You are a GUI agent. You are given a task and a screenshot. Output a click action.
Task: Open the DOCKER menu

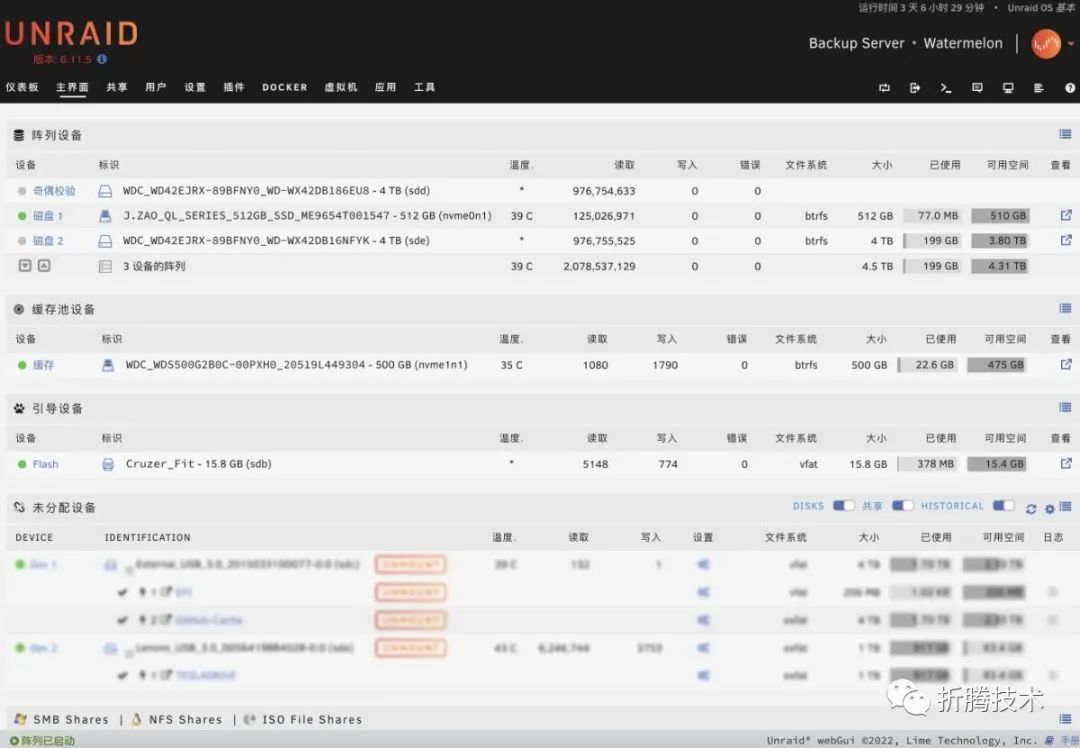pos(284,87)
